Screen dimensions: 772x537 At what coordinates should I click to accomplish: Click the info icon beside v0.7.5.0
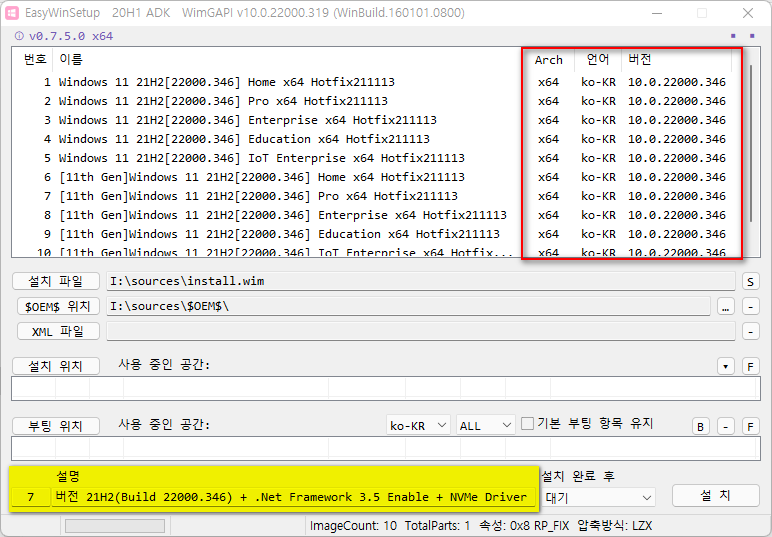click(x=19, y=36)
